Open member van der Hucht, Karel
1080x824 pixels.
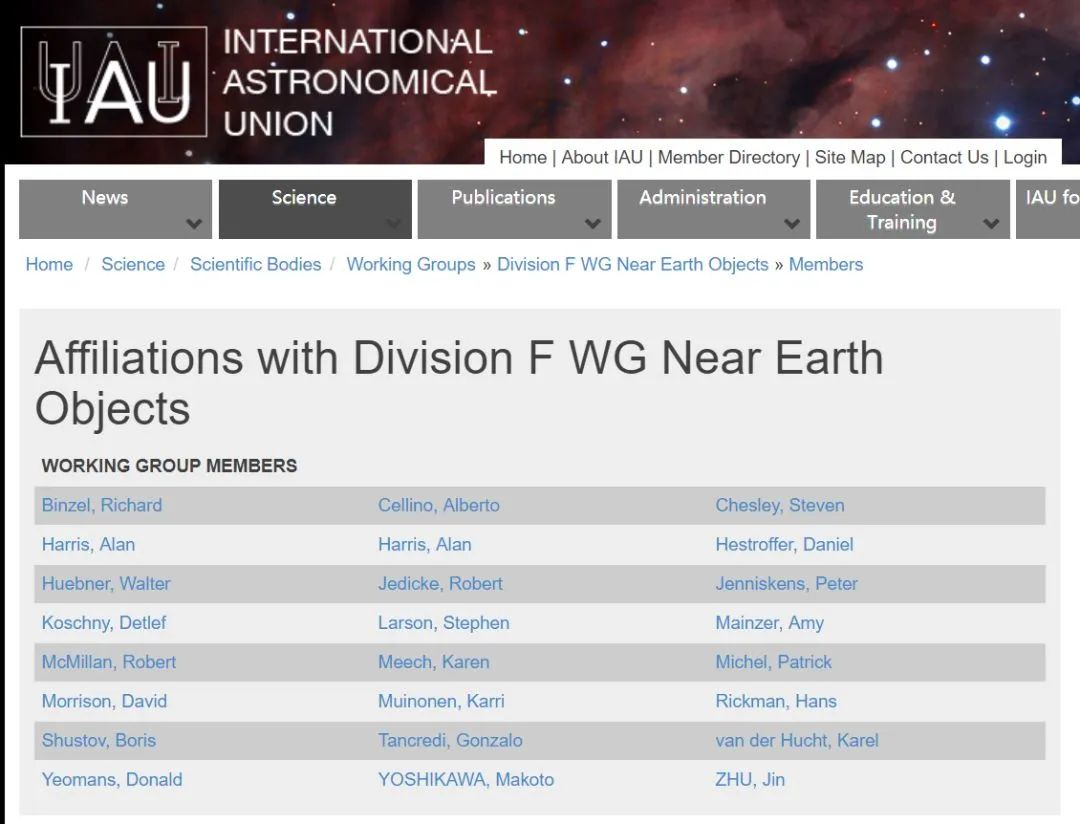pyautogui.click(x=796, y=741)
